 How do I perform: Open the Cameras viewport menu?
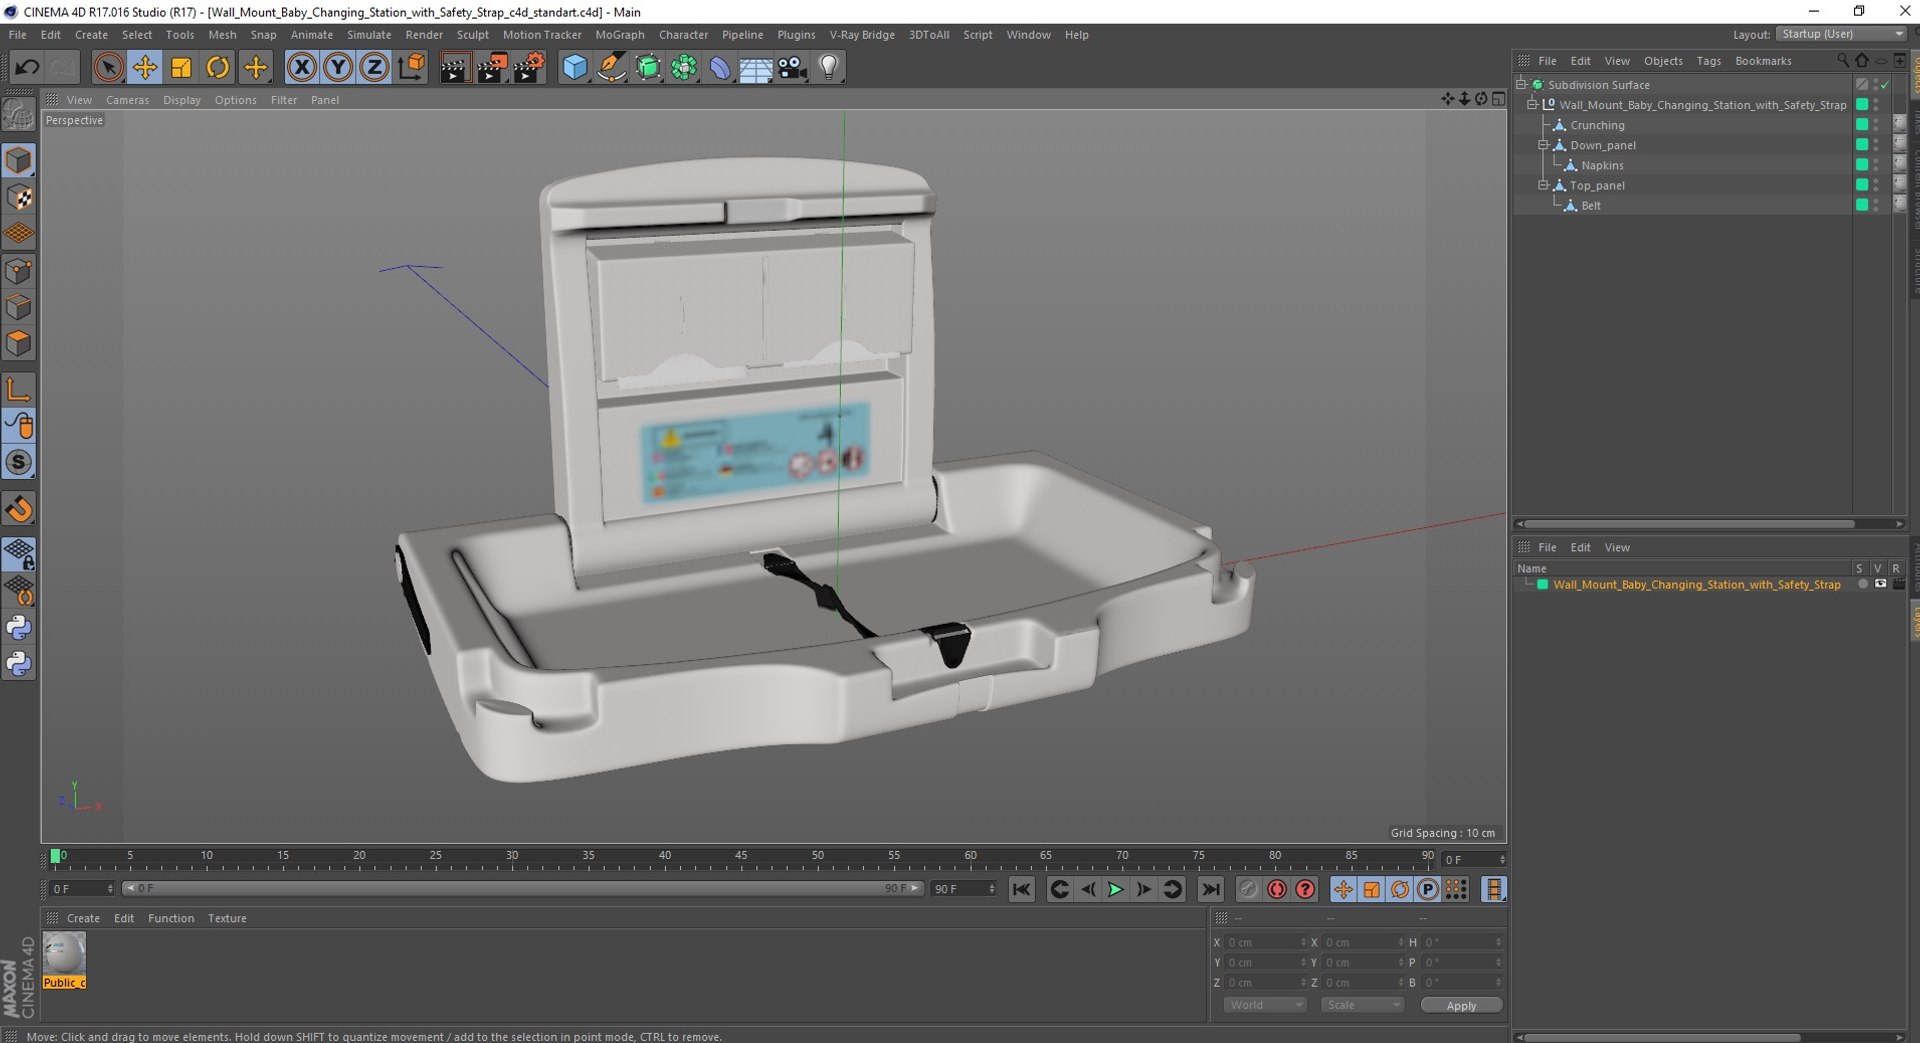(x=127, y=100)
